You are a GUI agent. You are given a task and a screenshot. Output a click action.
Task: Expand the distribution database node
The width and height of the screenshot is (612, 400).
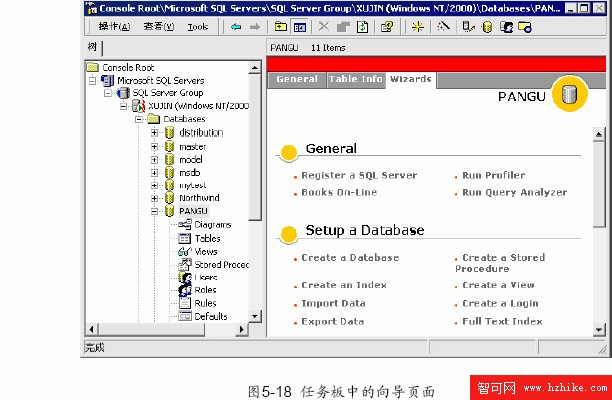pos(155,133)
